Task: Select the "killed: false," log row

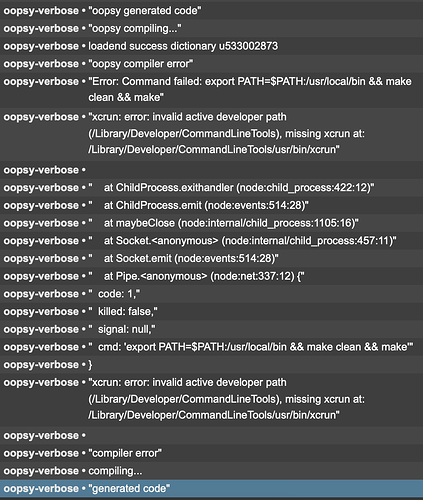Action: click(x=211, y=311)
